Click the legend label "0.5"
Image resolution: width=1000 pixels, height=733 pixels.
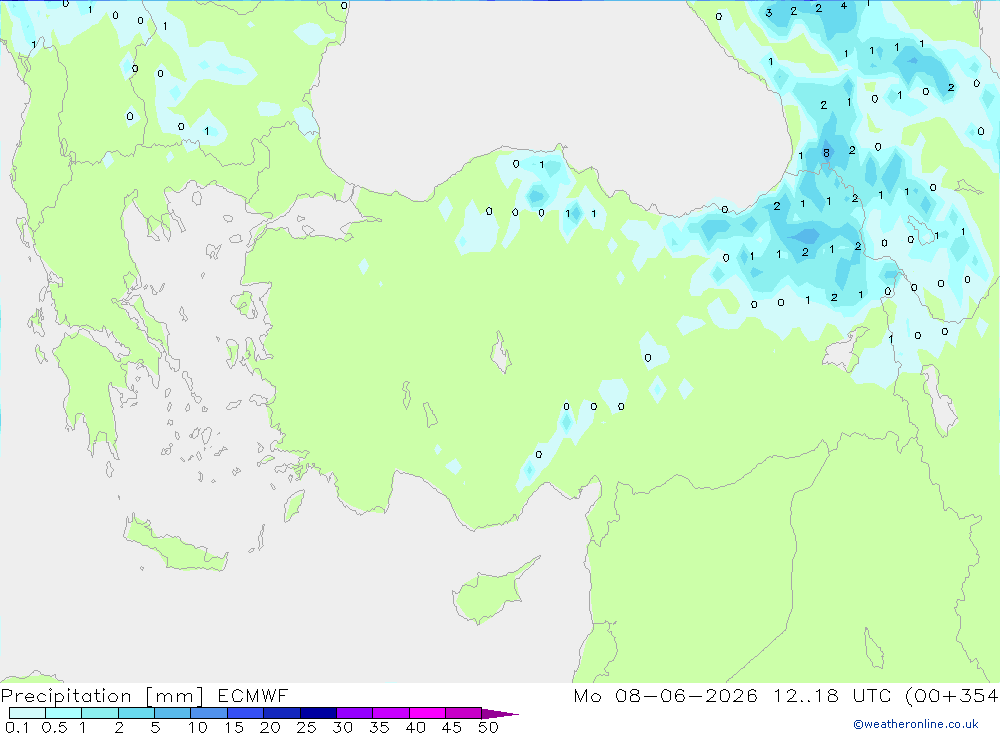pos(54,727)
